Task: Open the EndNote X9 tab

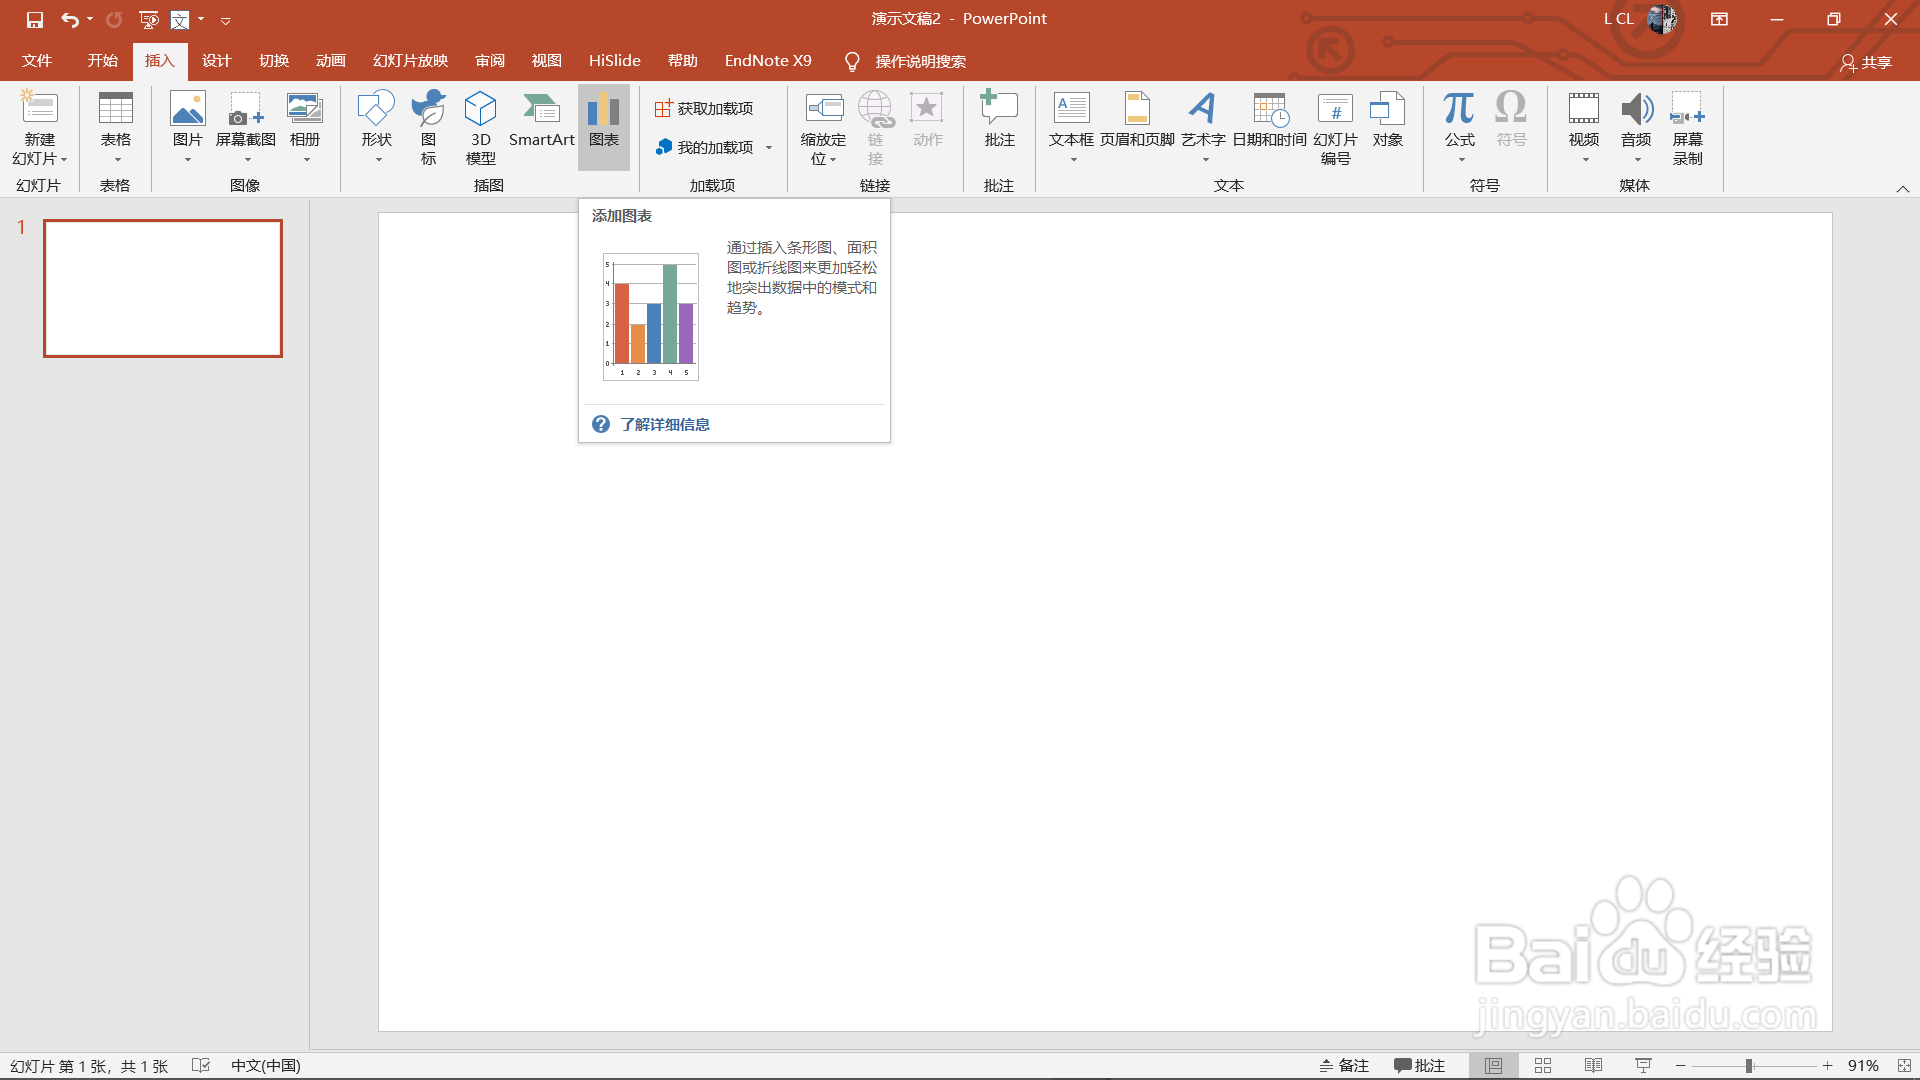Action: click(x=768, y=61)
